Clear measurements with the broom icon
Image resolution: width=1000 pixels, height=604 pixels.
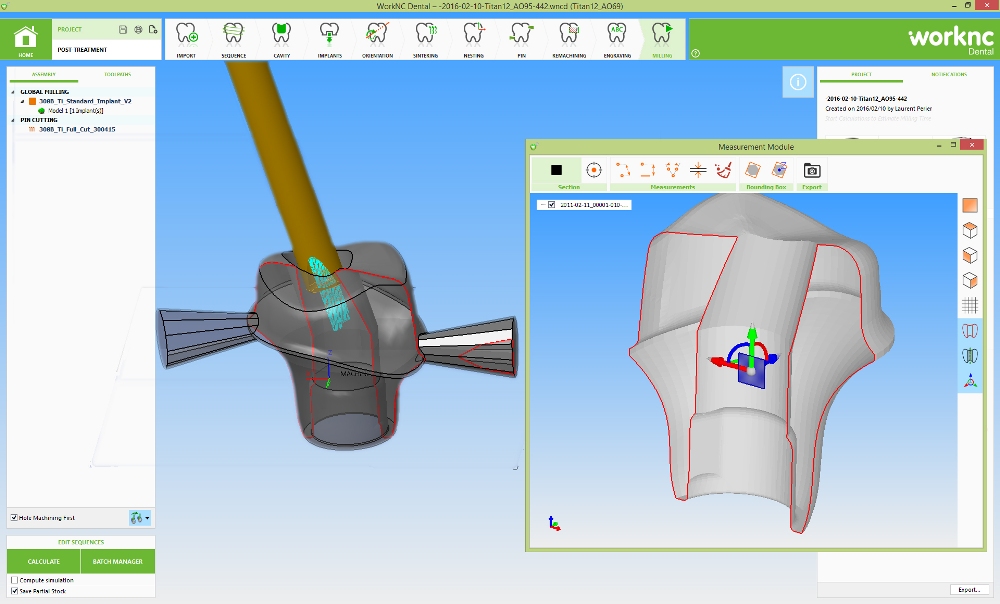click(723, 170)
